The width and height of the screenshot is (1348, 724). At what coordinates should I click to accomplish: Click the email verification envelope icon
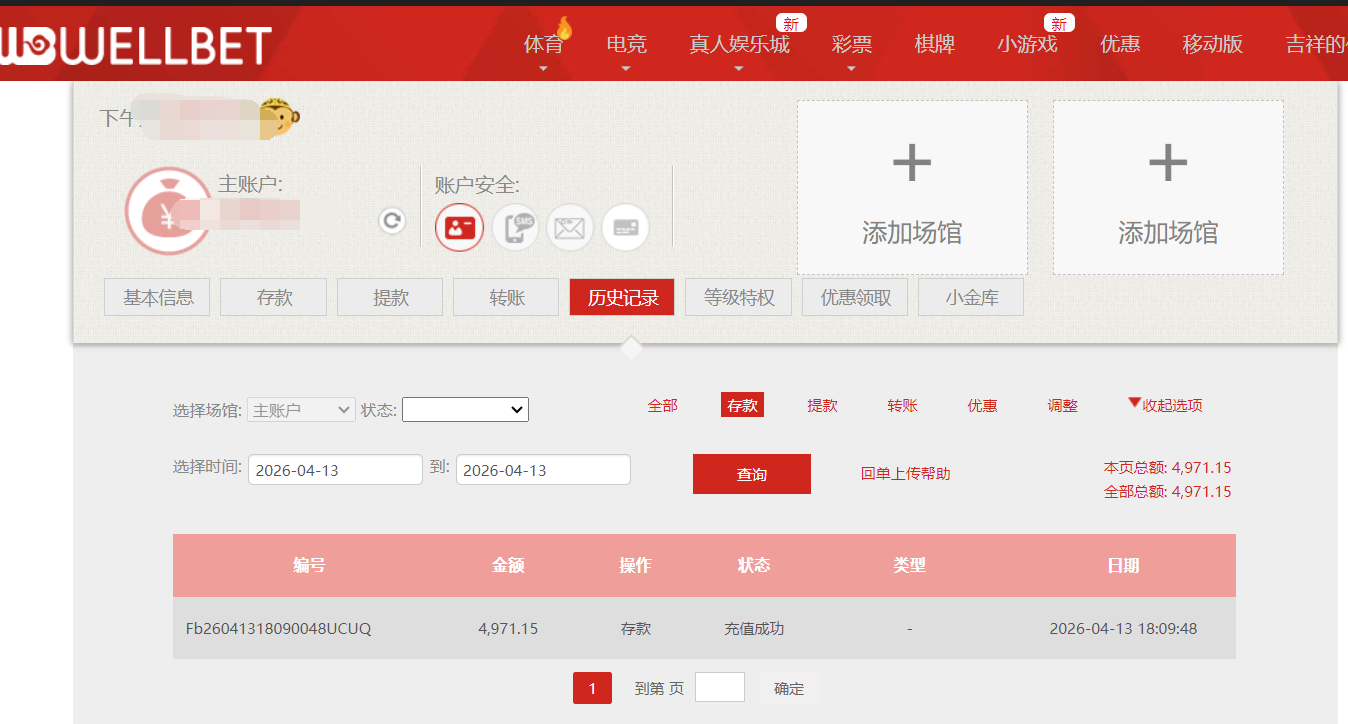tap(570, 227)
